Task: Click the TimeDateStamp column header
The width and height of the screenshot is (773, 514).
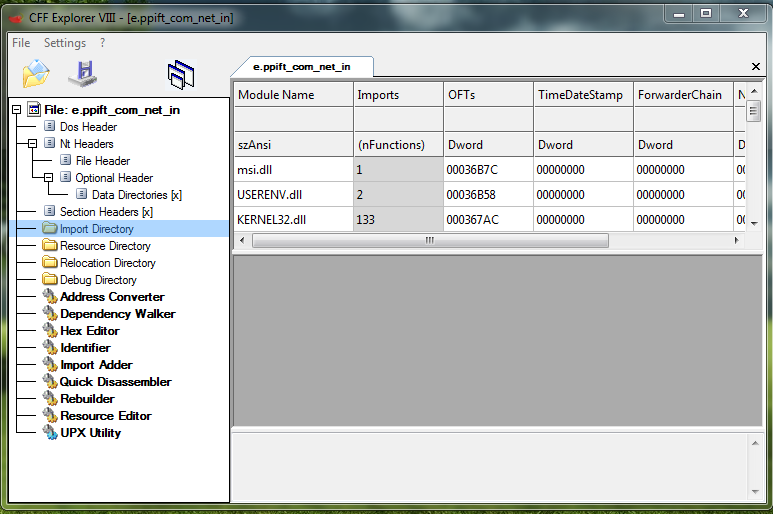Action: point(584,94)
